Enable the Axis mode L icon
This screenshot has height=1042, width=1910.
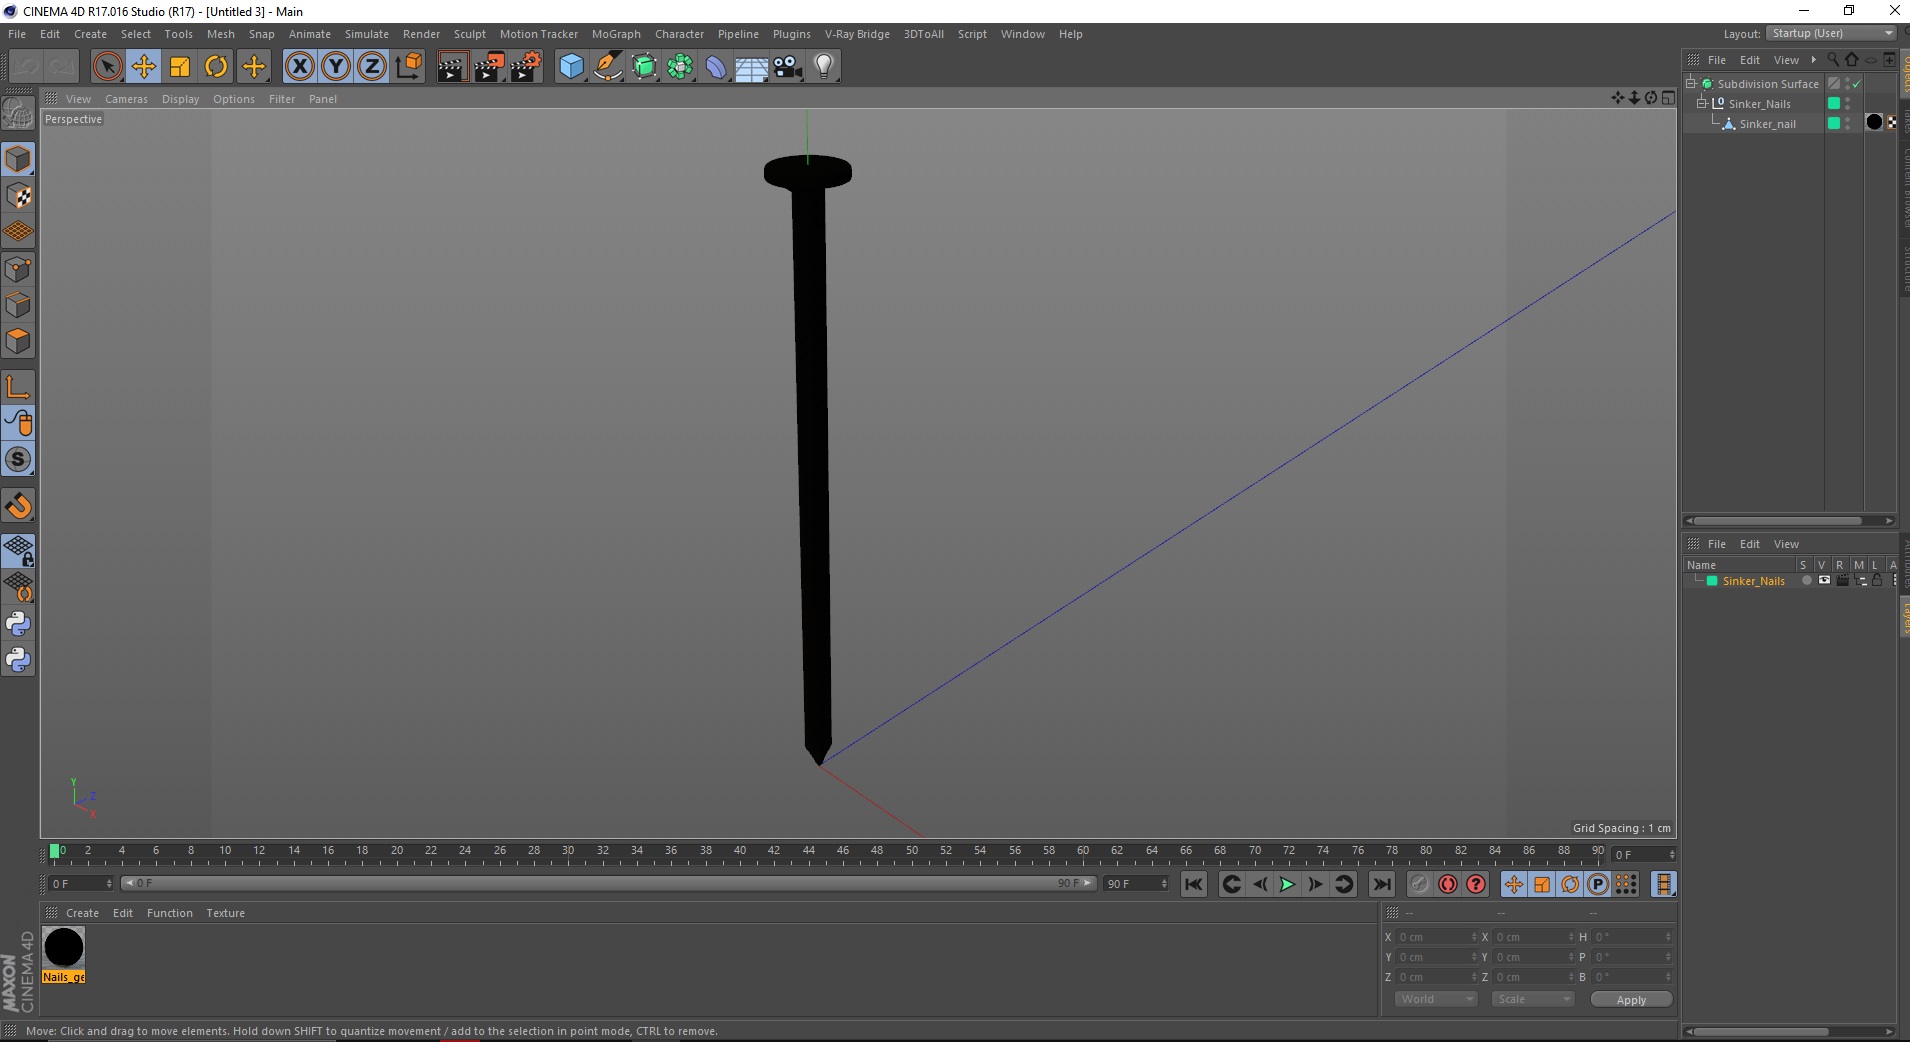coord(19,387)
